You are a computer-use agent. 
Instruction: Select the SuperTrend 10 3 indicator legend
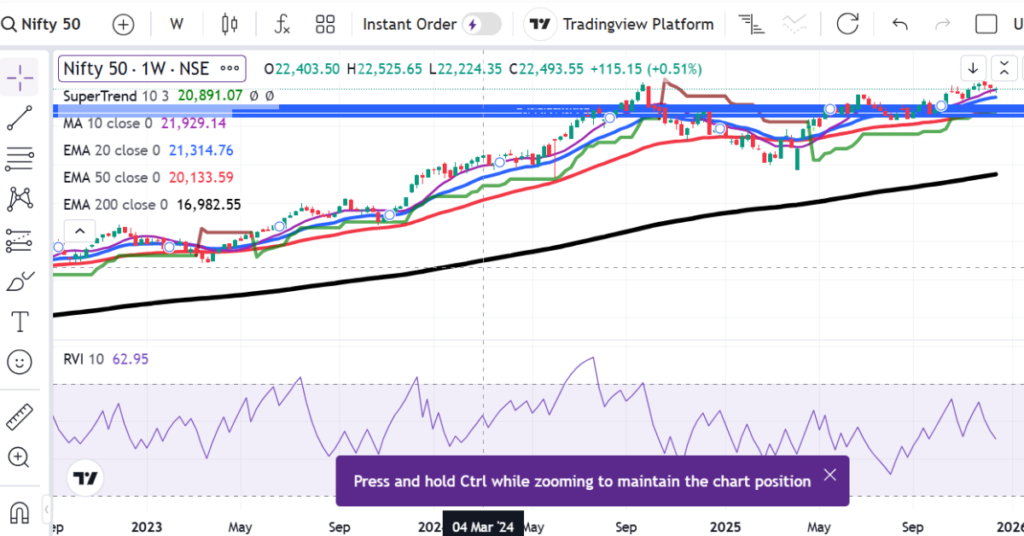coord(116,96)
